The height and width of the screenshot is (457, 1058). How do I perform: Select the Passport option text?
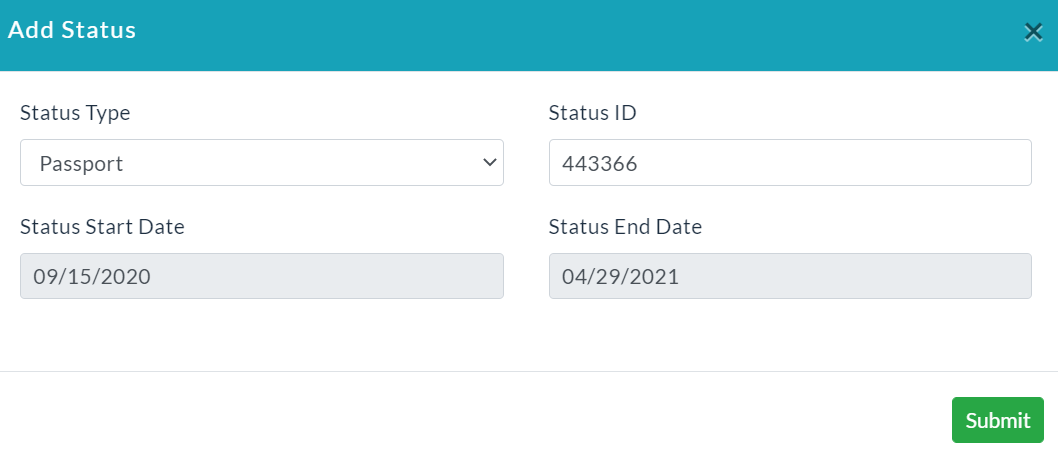tap(81, 164)
